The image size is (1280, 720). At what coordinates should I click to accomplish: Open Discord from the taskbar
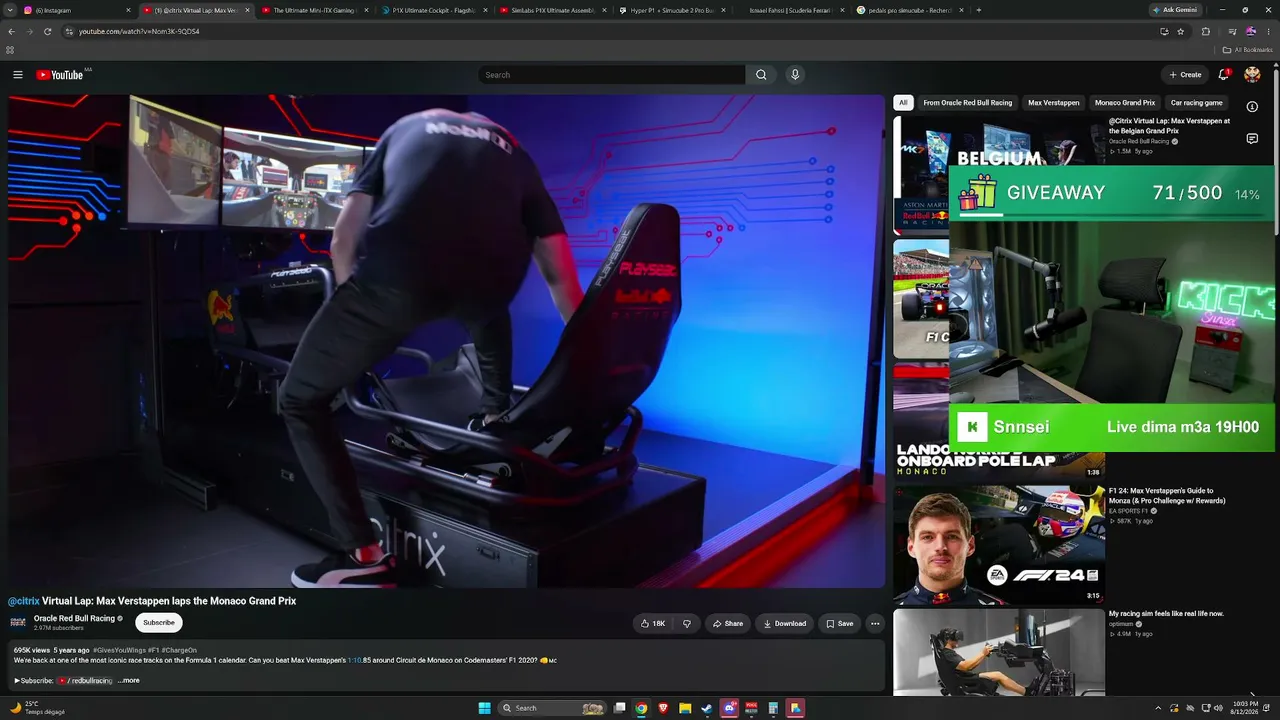point(729,708)
